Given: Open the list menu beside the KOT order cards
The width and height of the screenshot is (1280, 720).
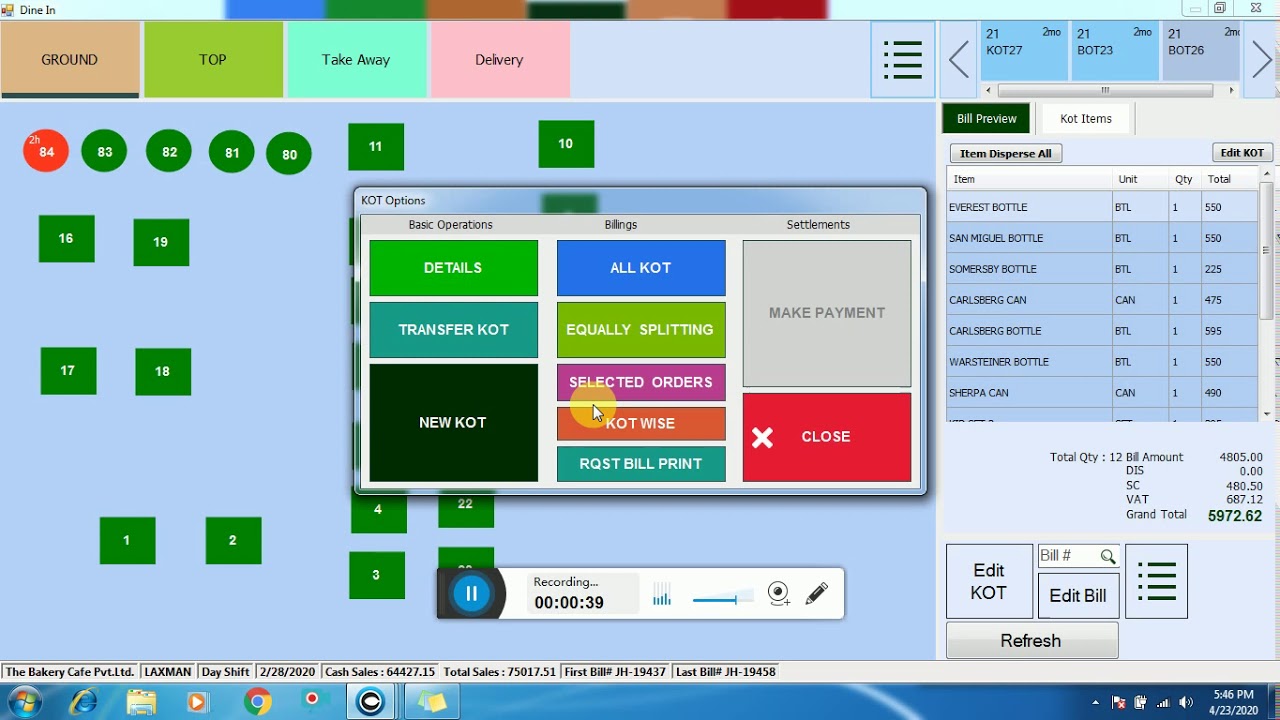Looking at the screenshot, I should (903, 60).
